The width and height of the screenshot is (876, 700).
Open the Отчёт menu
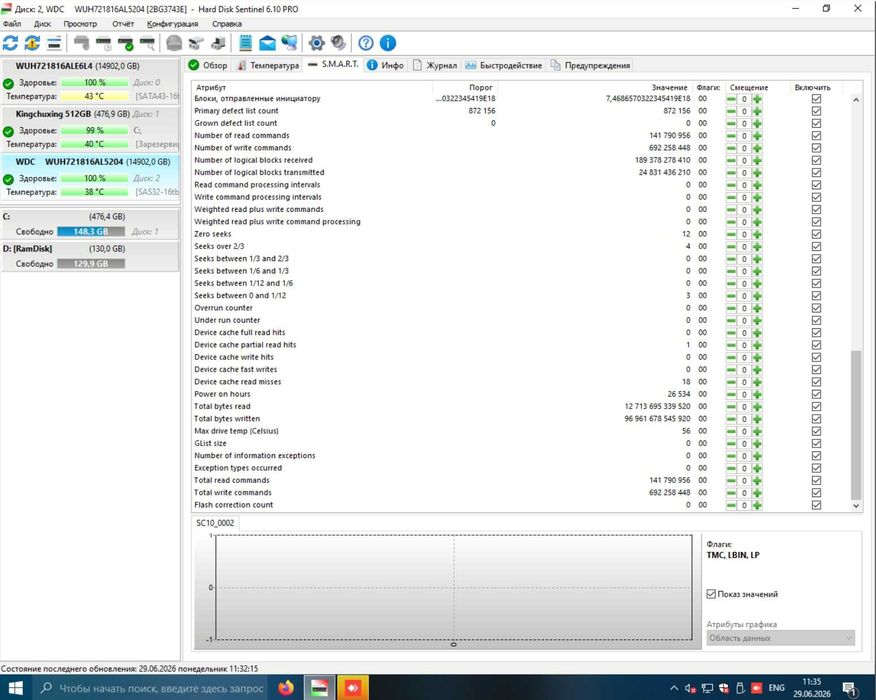[x=123, y=24]
